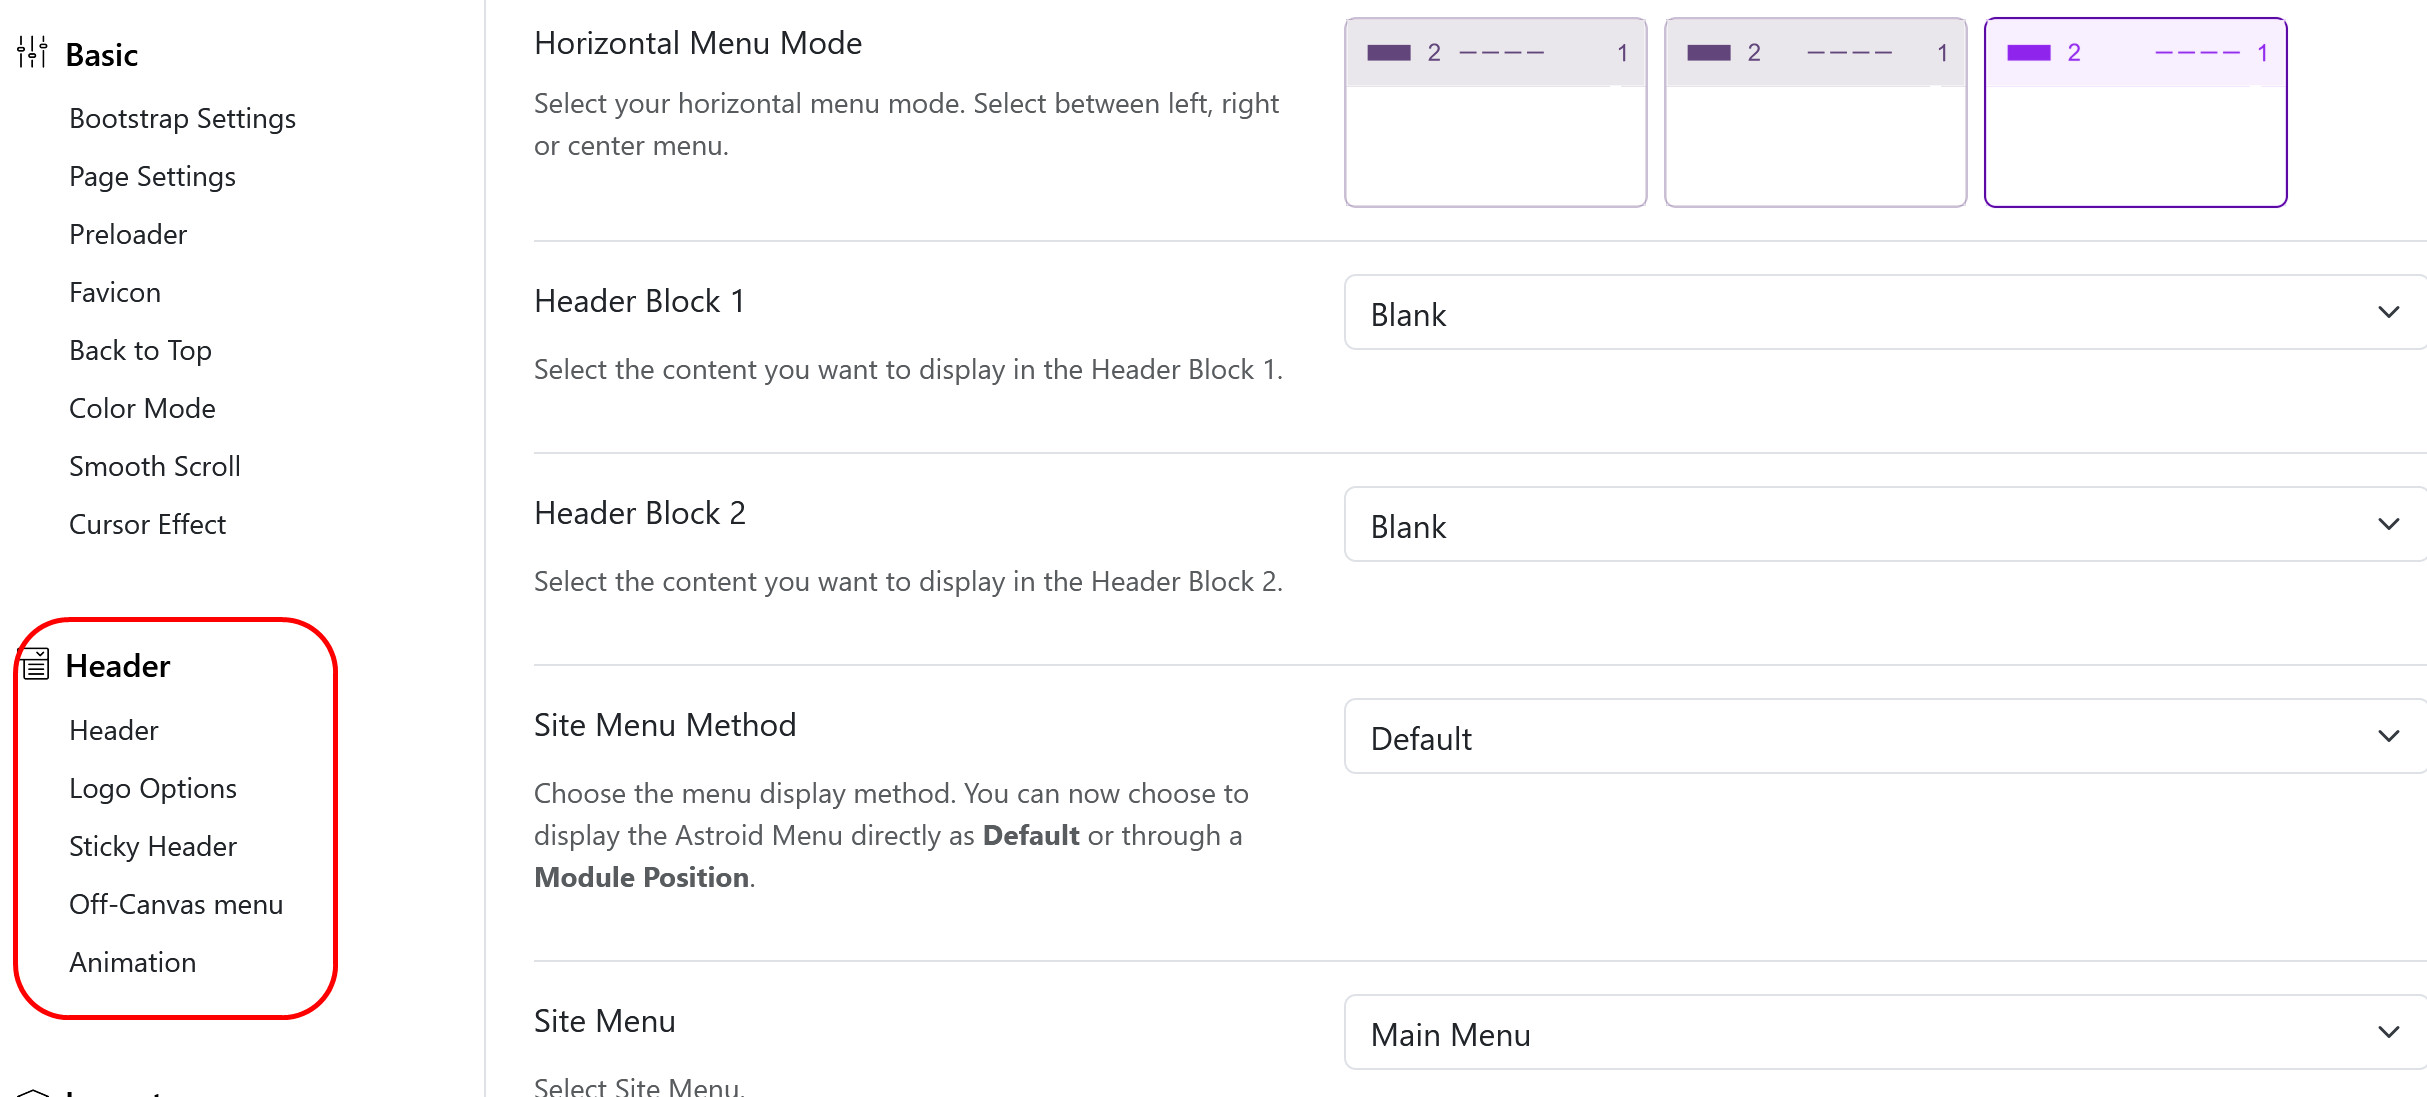Open the Header Block 2 dropdown

coord(1884,525)
